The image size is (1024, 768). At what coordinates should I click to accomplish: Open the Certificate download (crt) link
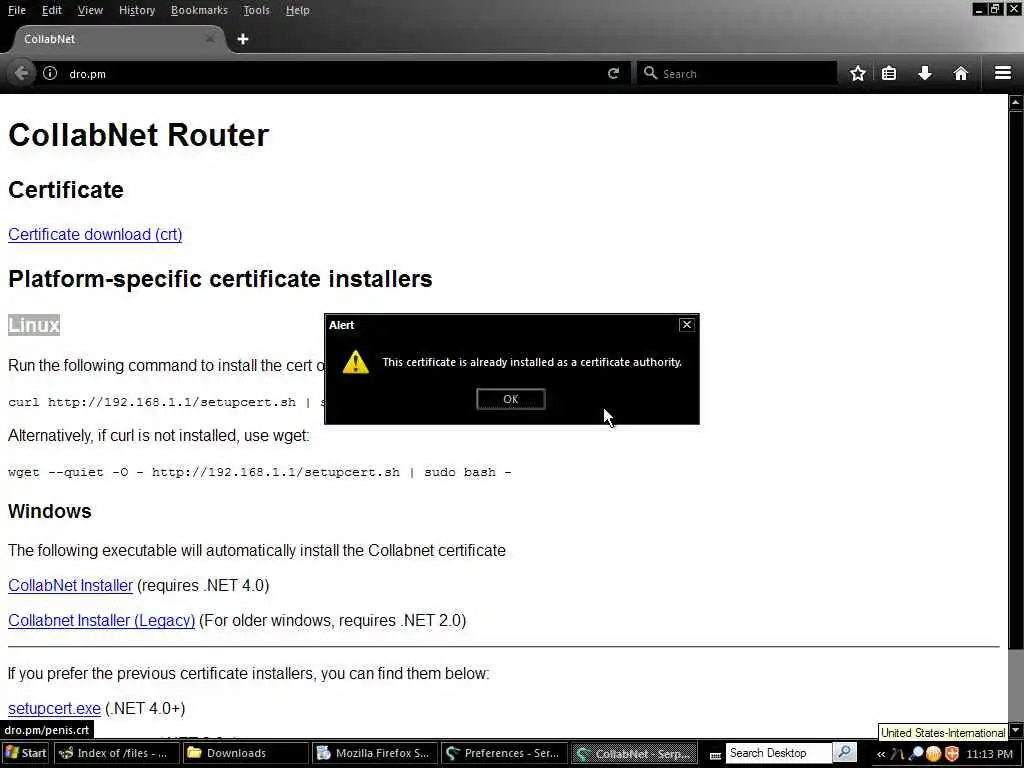pyautogui.click(x=95, y=234)
